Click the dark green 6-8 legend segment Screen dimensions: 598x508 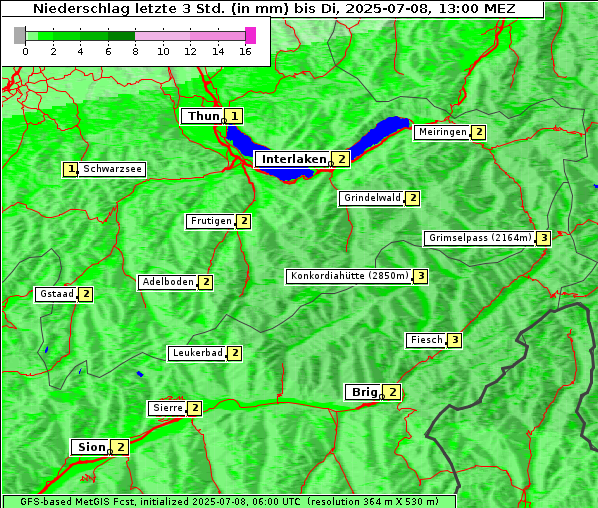point(121,36)
